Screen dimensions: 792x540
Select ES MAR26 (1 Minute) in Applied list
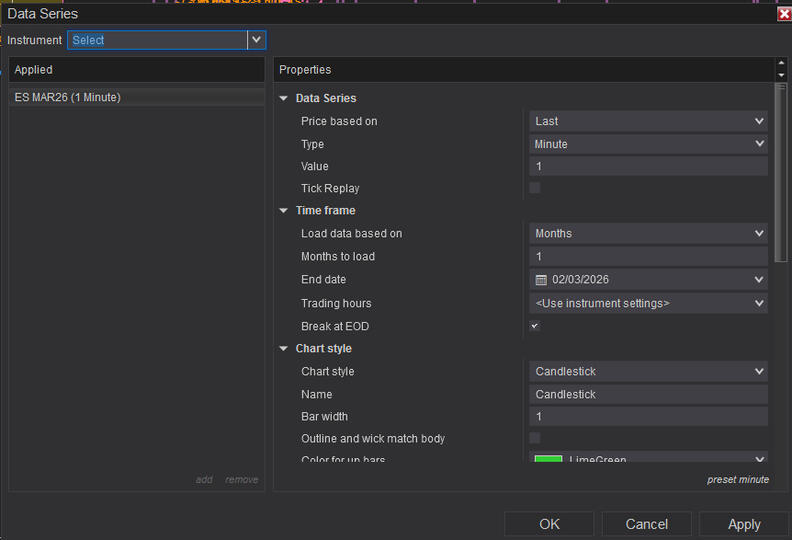tap(68, 97)
